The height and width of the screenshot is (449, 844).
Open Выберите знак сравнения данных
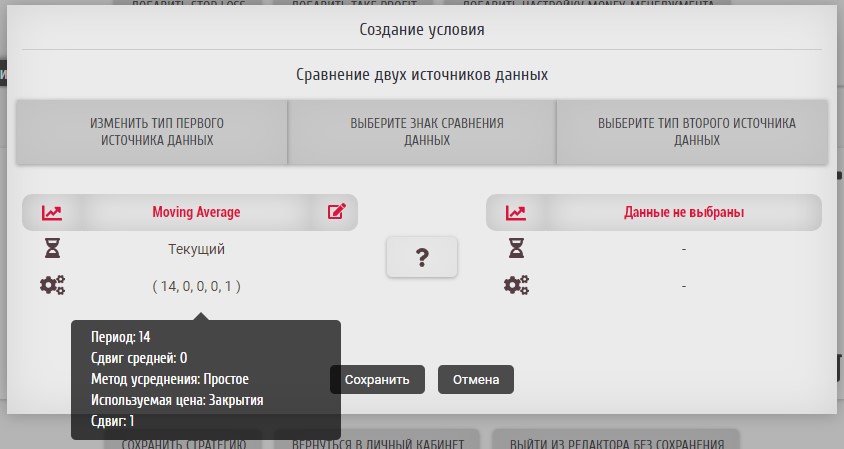pyautogui.click(x=422, y=132)
